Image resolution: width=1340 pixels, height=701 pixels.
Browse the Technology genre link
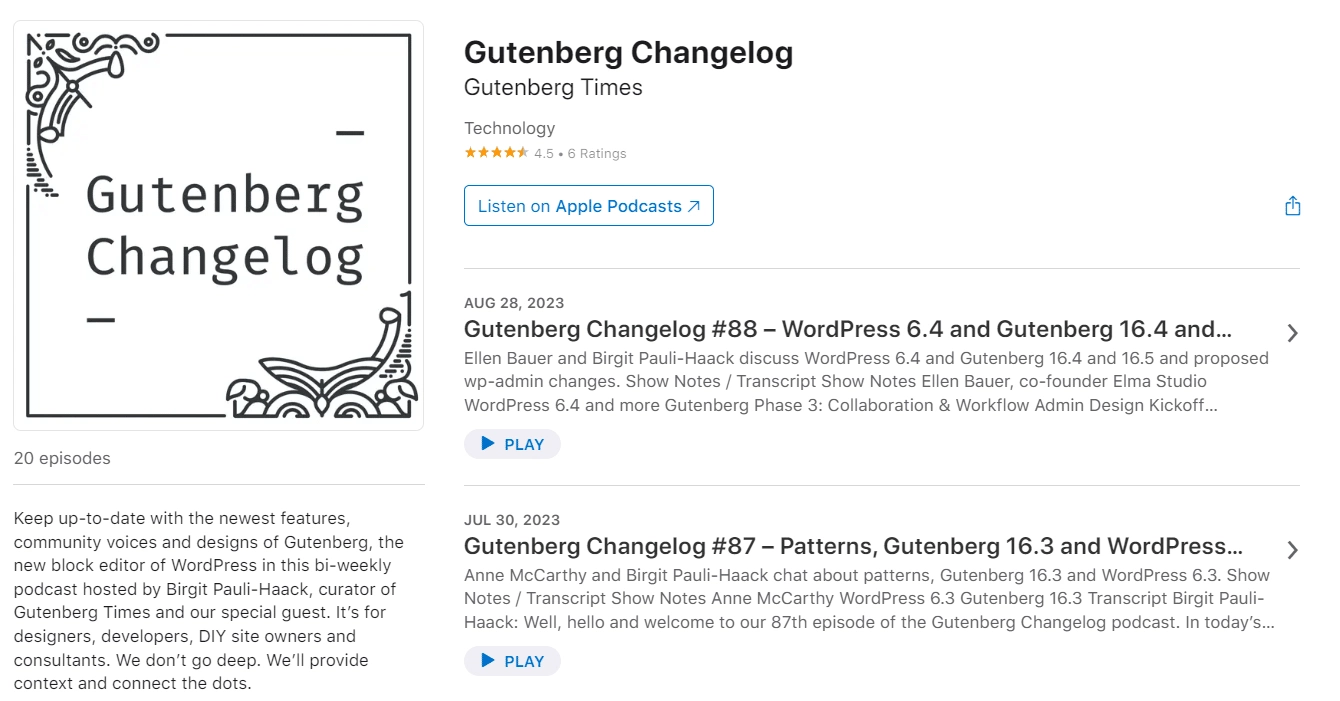coord(509,128)
